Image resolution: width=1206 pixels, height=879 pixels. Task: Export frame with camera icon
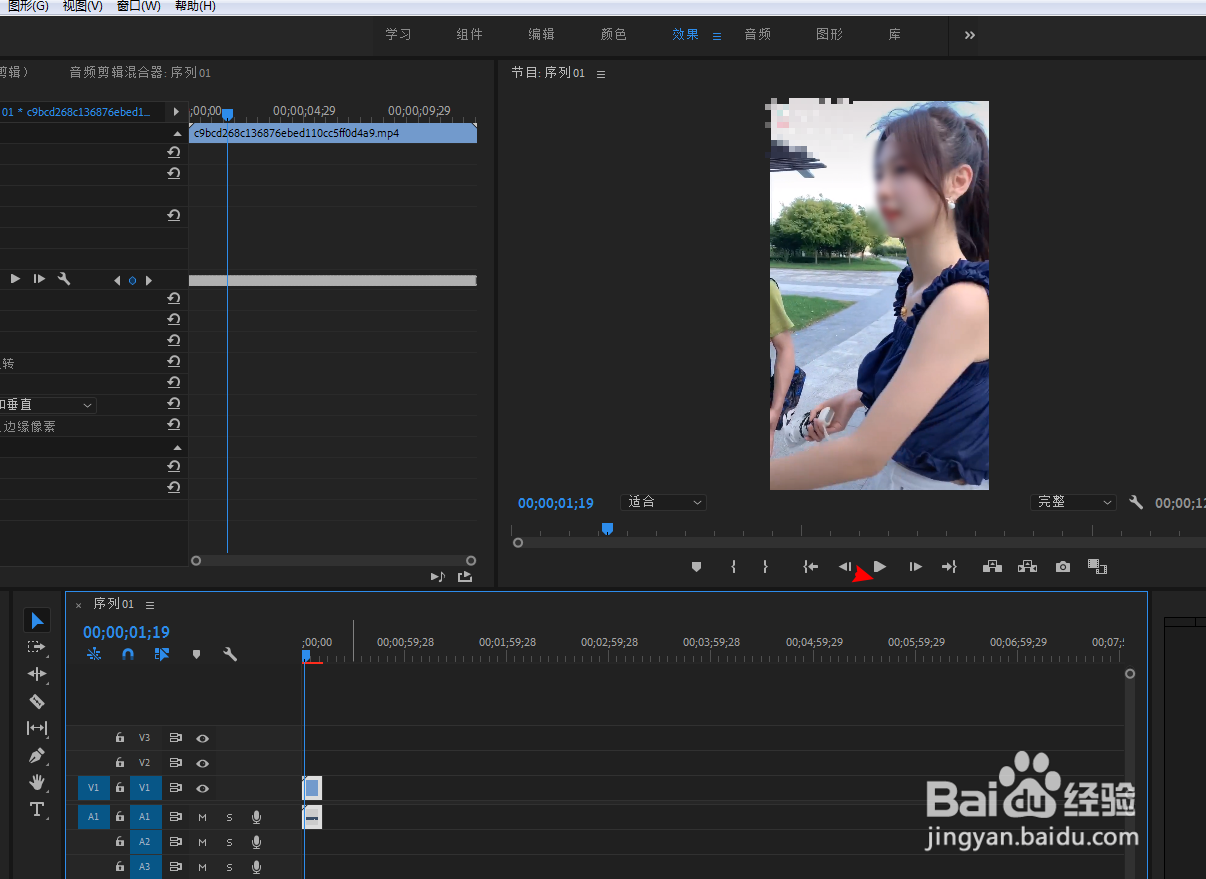coord(1063,567)
